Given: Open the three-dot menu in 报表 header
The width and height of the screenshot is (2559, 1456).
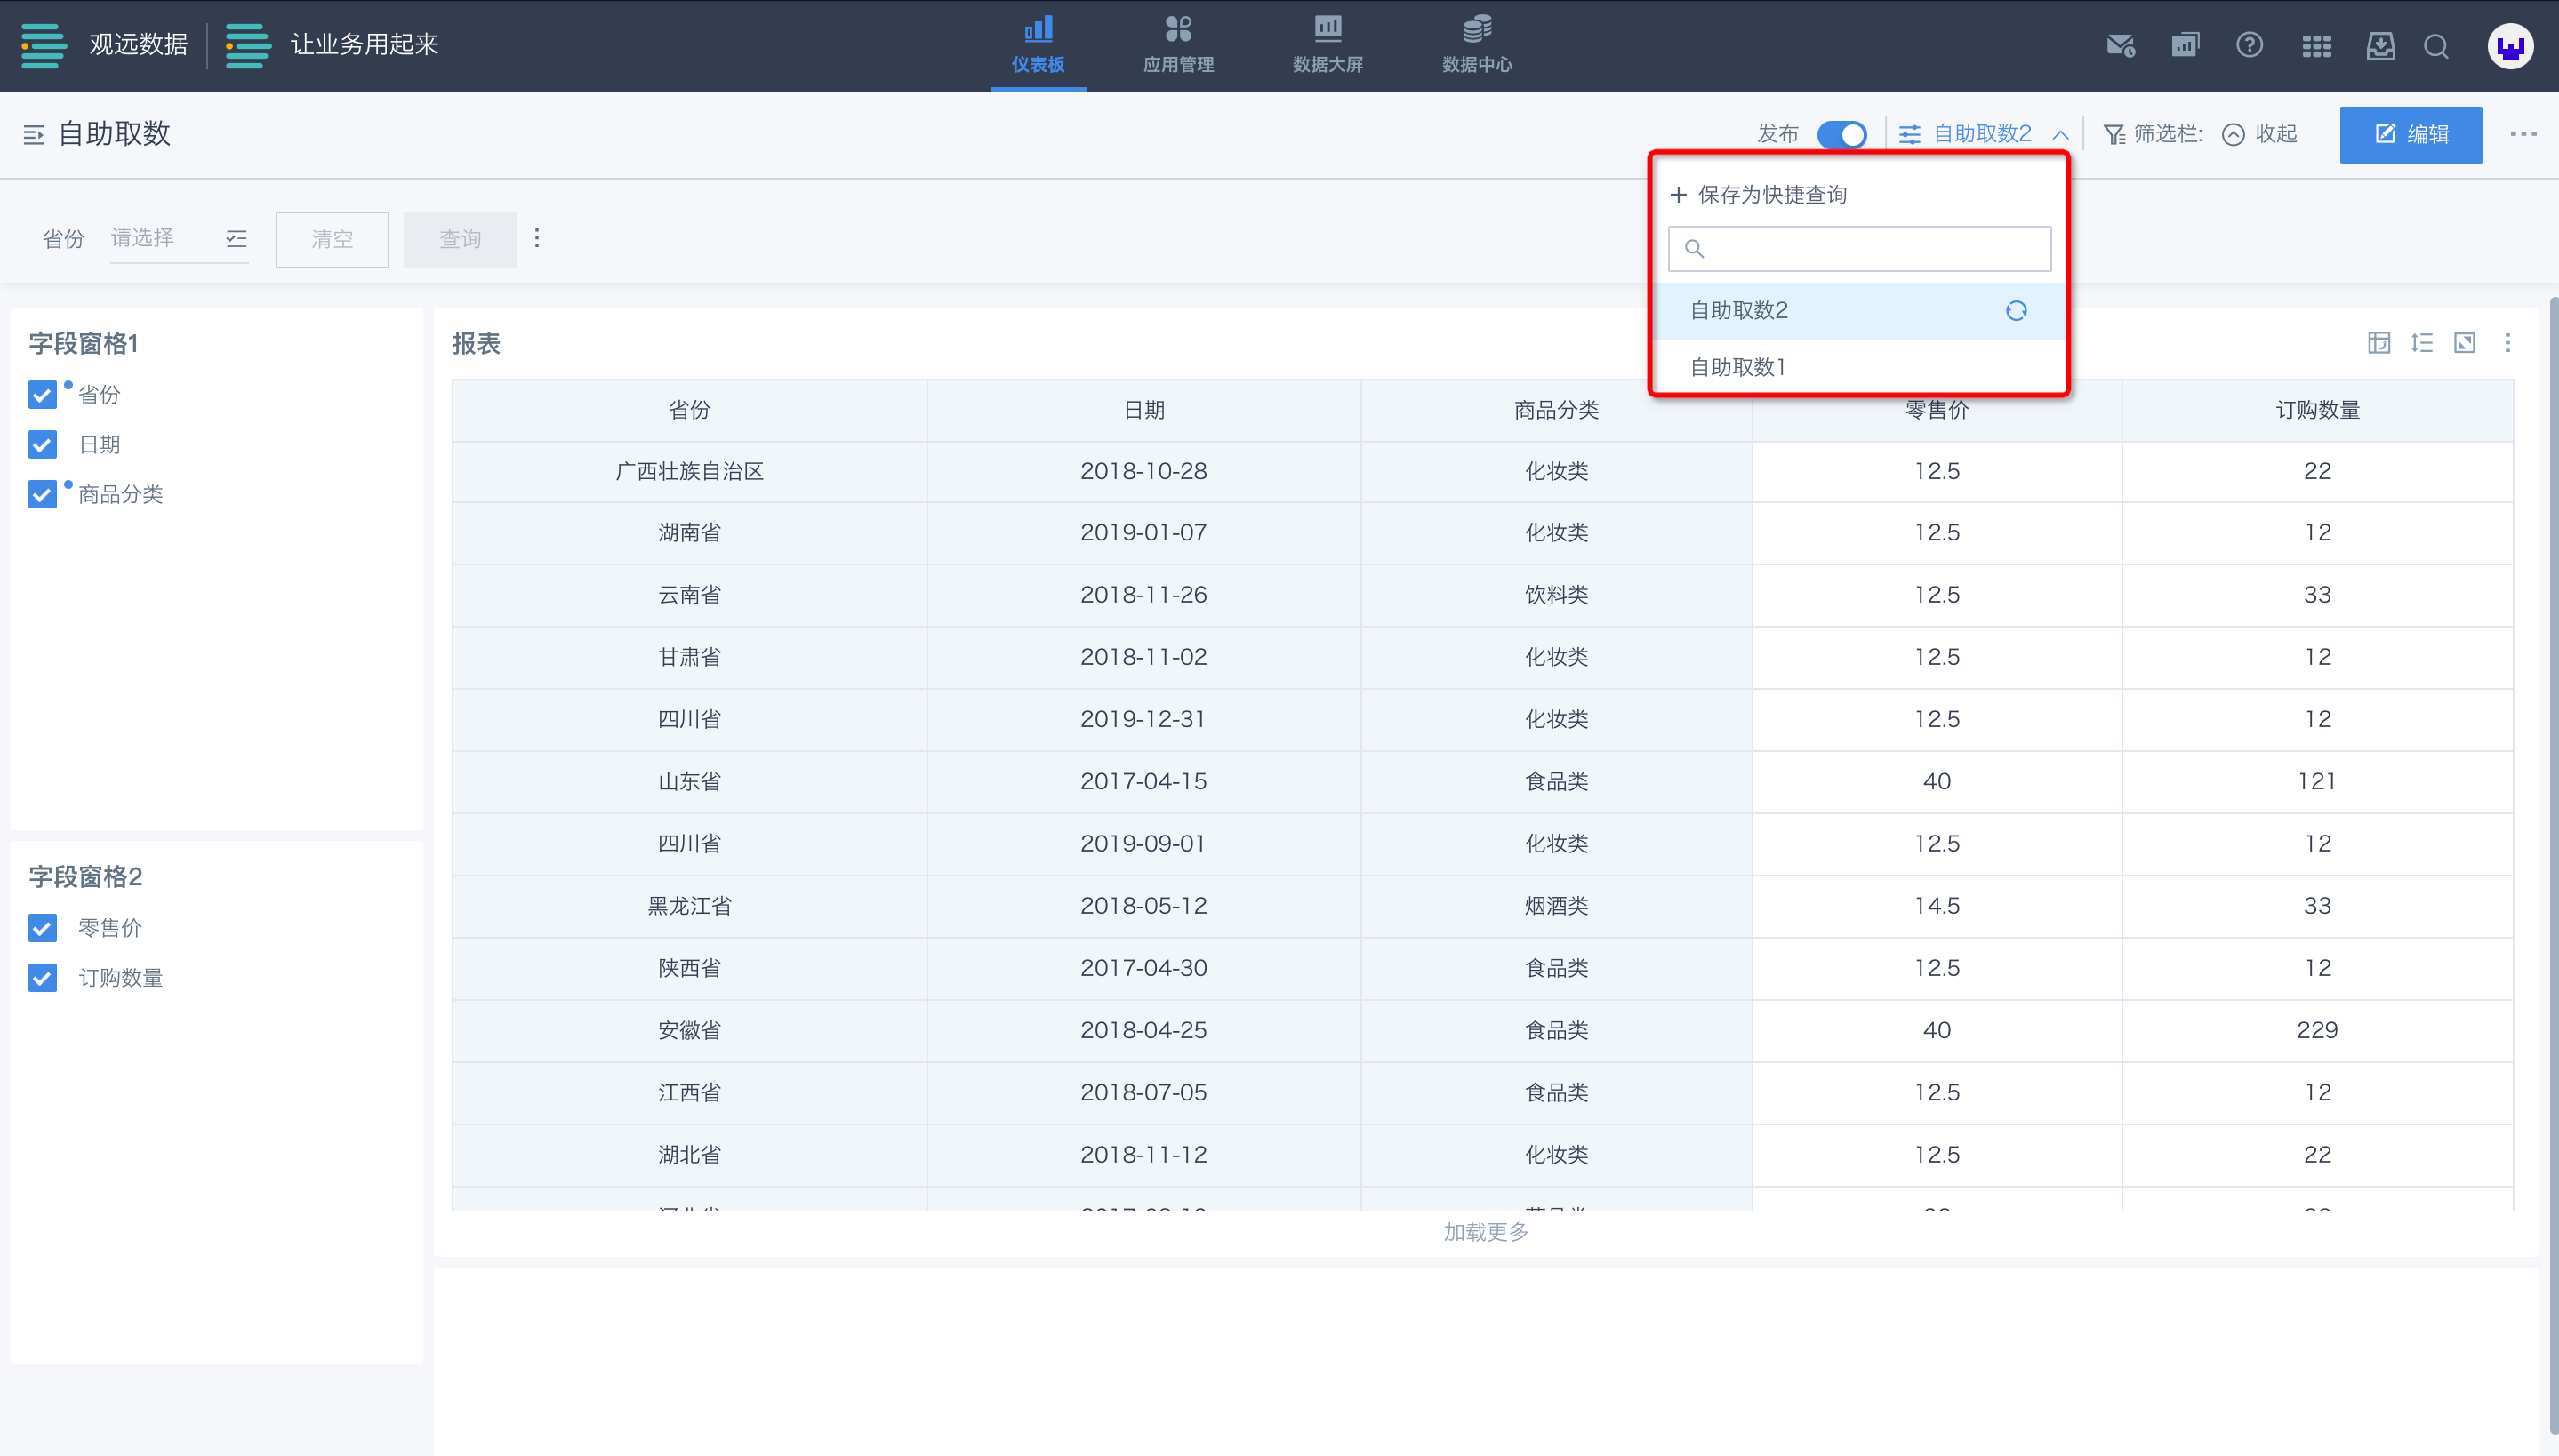Looking at the screenshot, I should pos(2507,343).
